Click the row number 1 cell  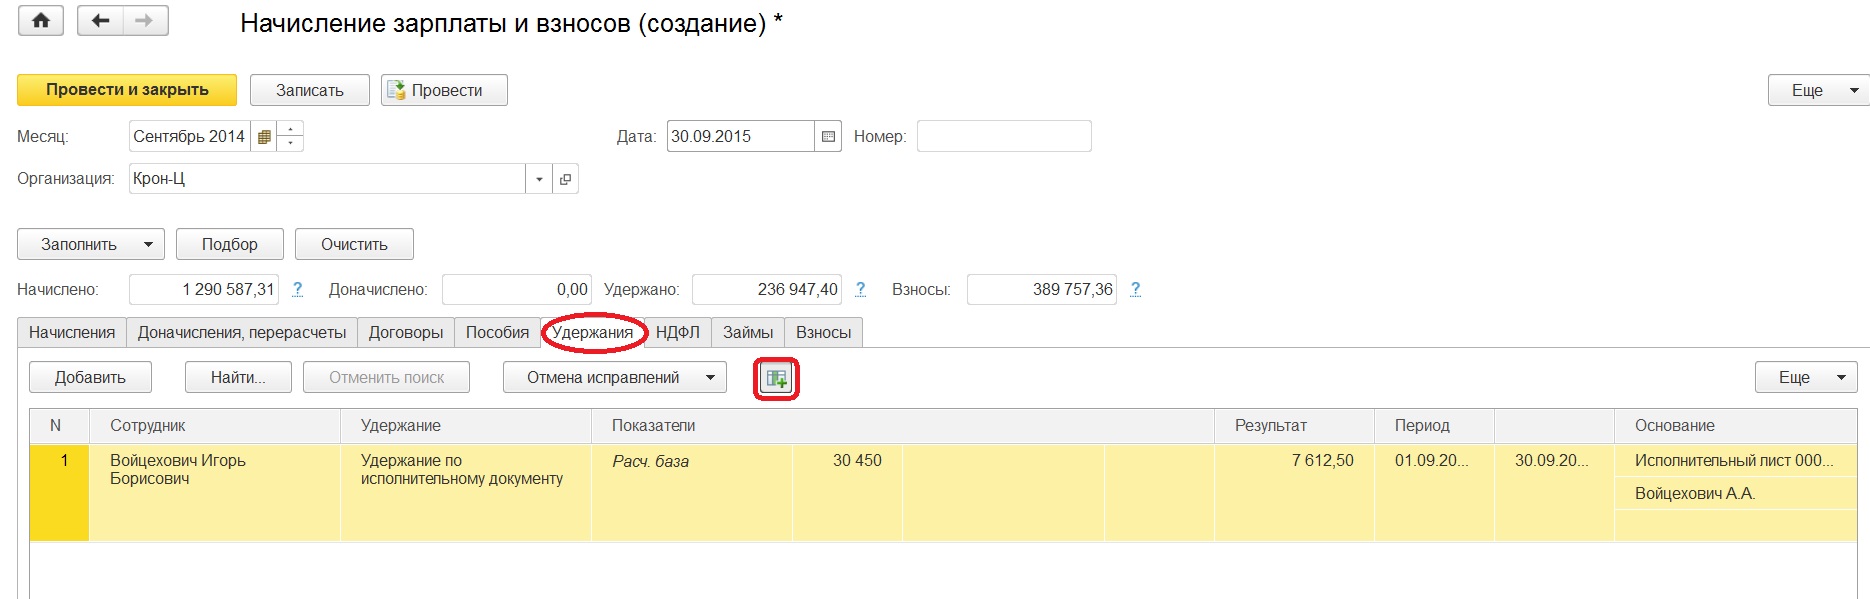[60, 493]
